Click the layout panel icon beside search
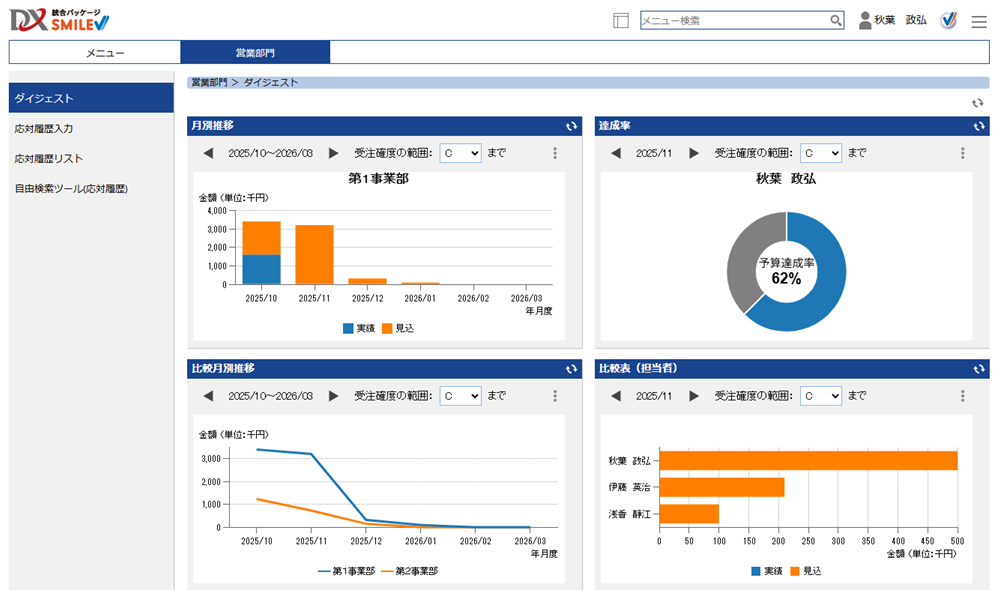 click(621, 20)
